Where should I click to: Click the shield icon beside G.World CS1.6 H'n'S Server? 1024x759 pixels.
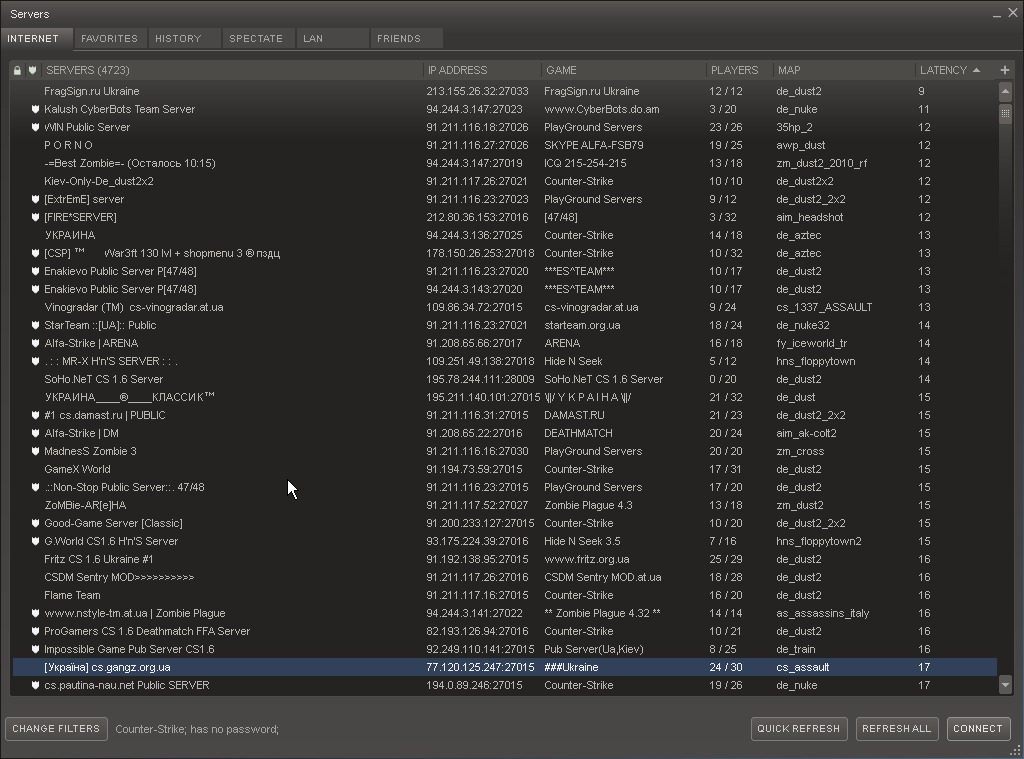(35, 541)
